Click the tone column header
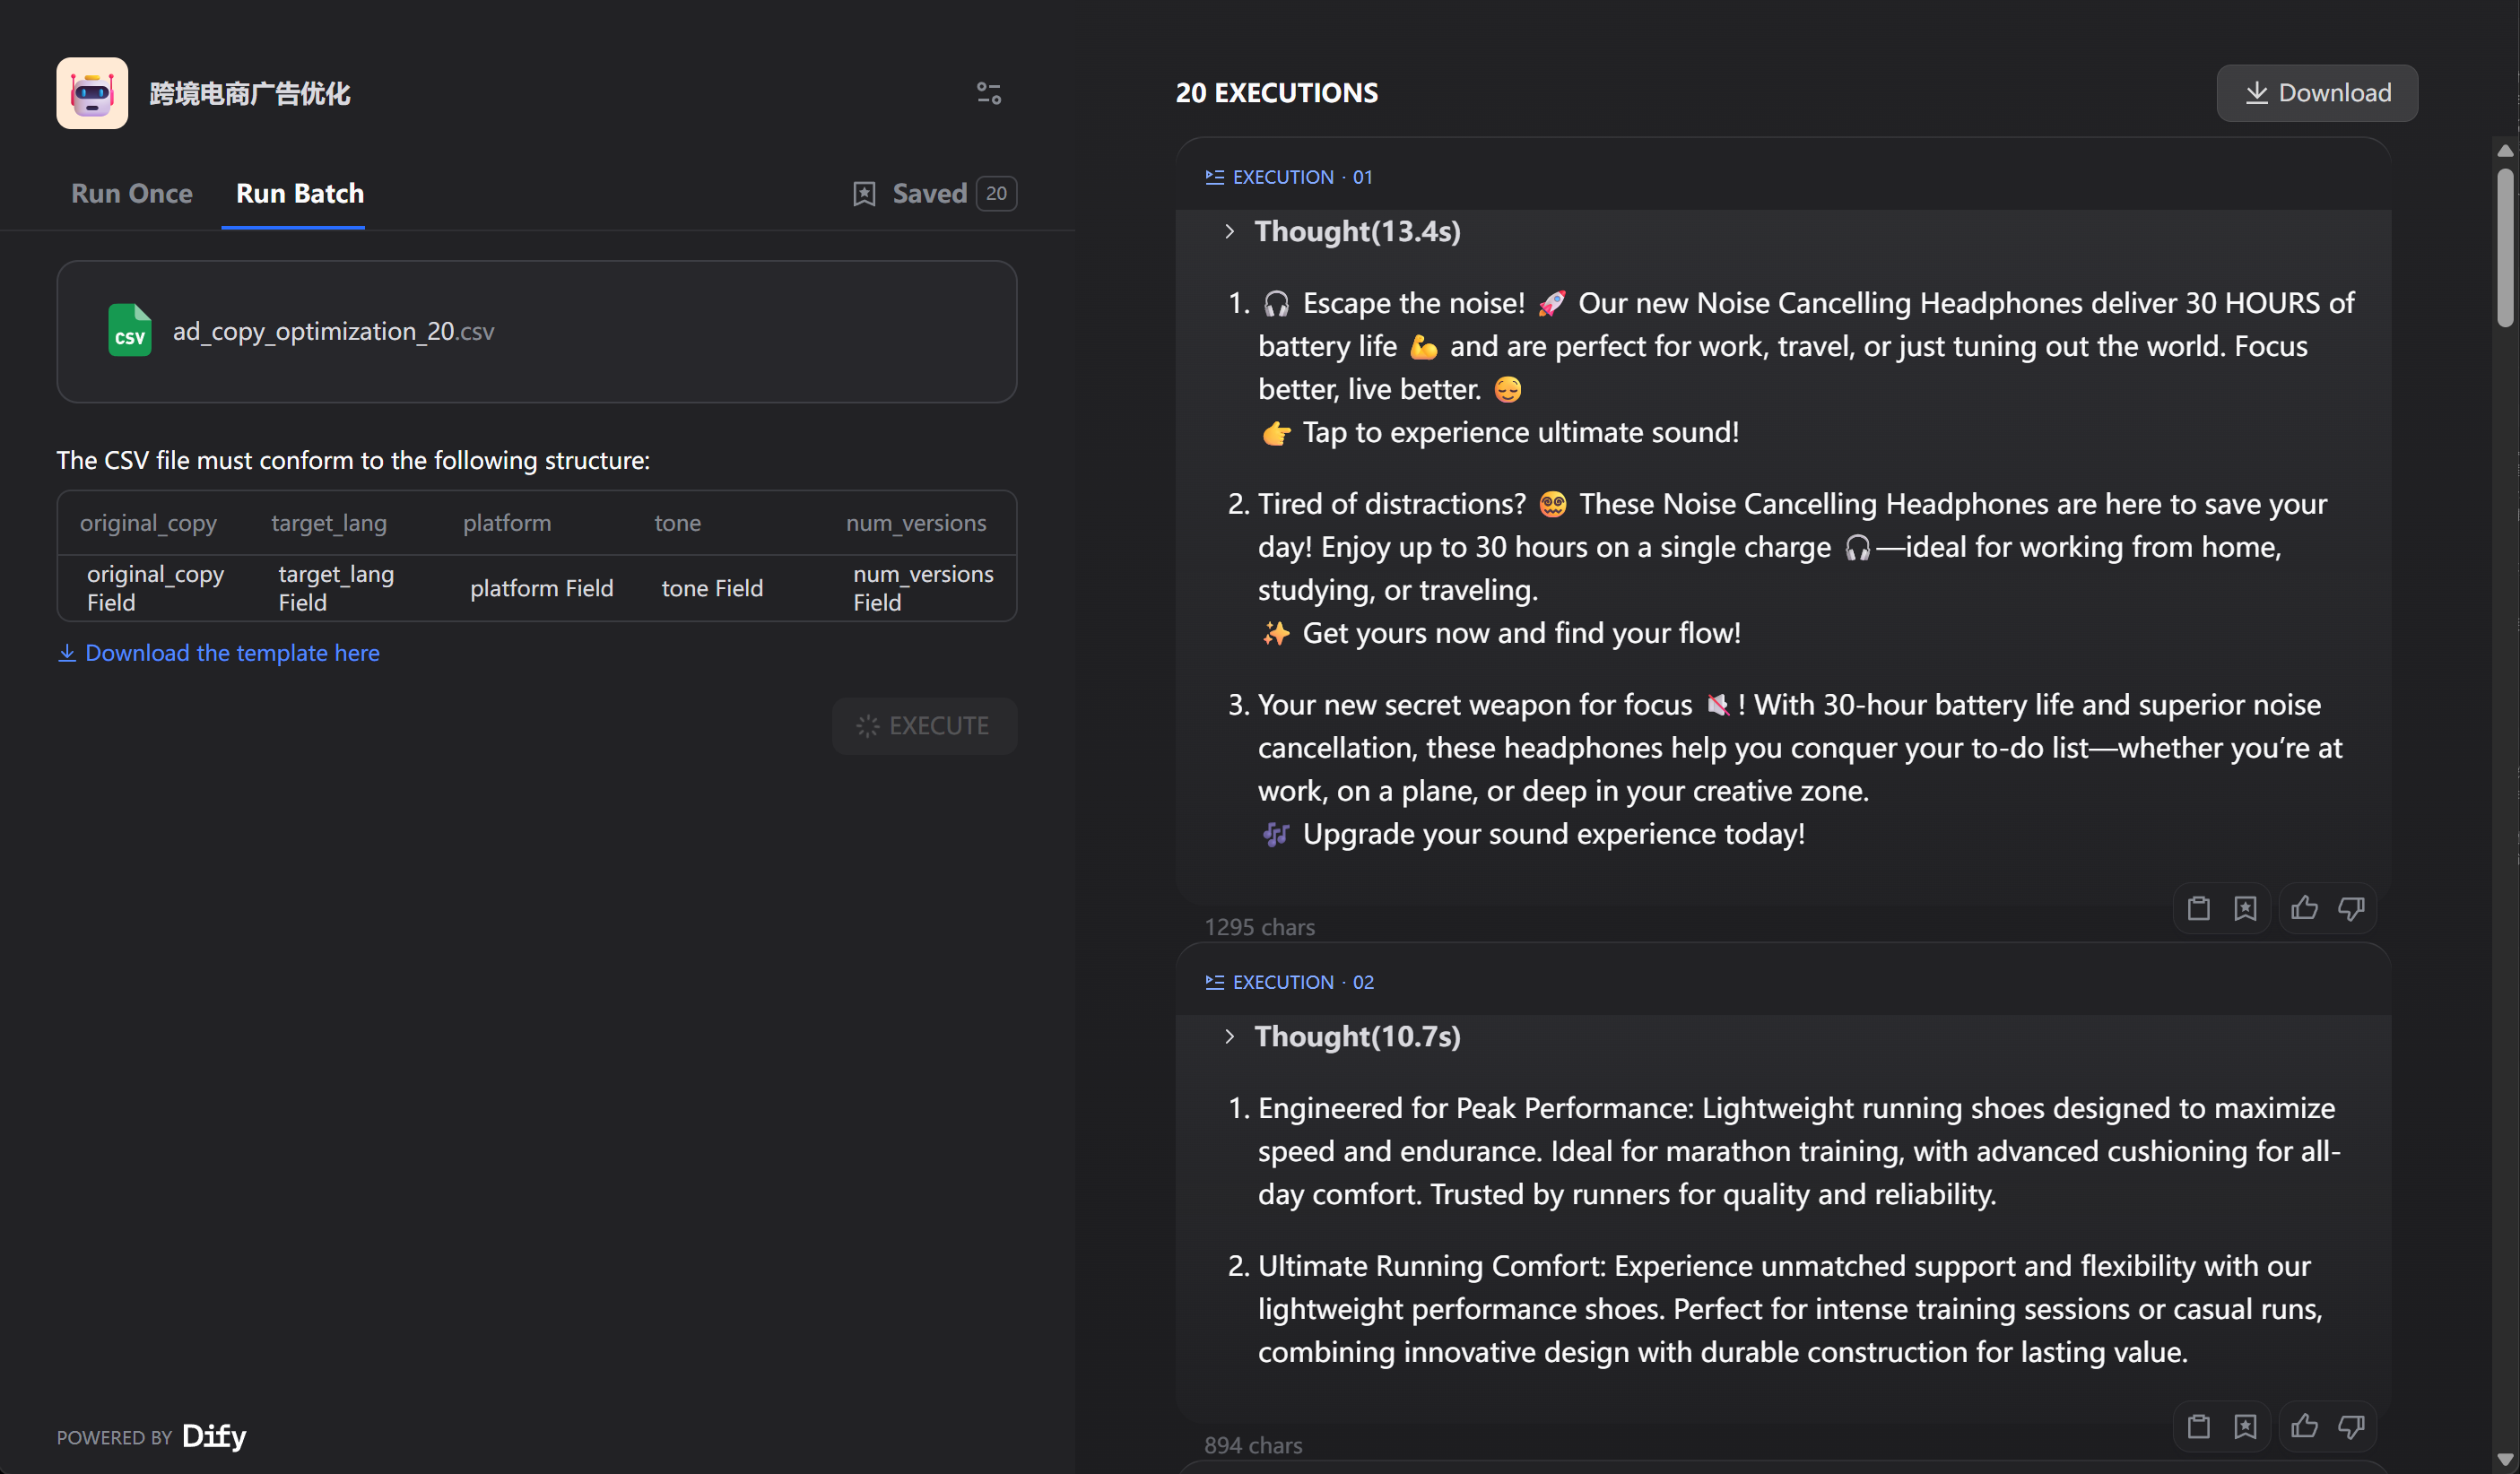The image size is (2520, 1474). click(677, 522)
